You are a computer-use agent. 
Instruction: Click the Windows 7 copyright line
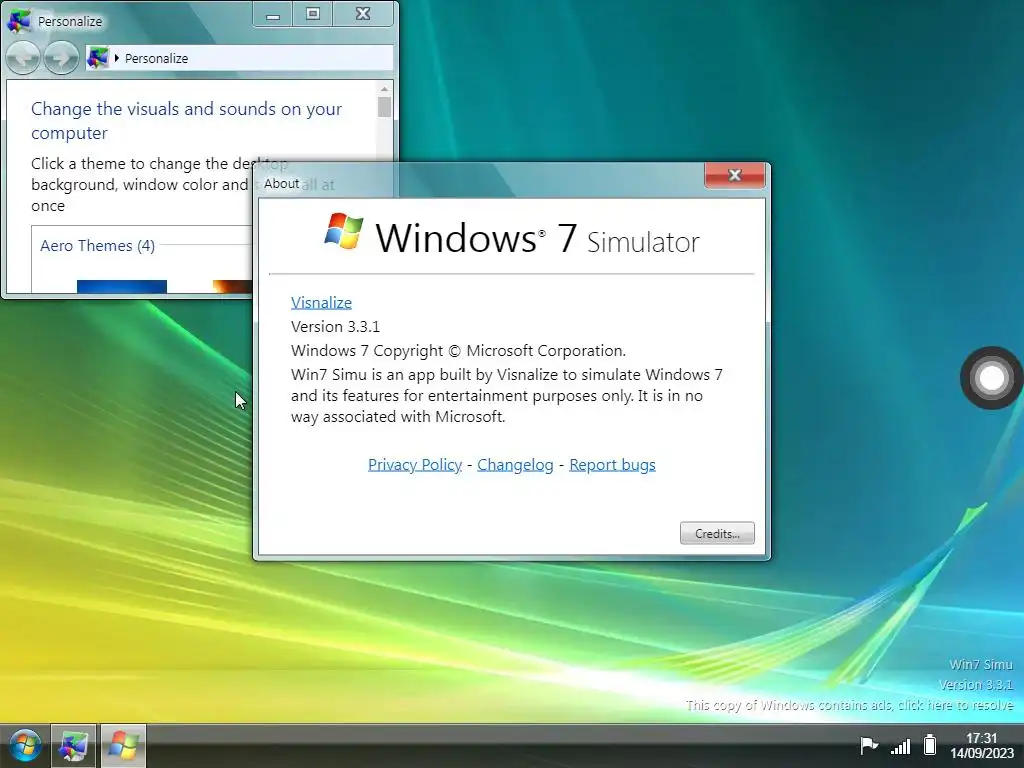[x=458, y=351]
